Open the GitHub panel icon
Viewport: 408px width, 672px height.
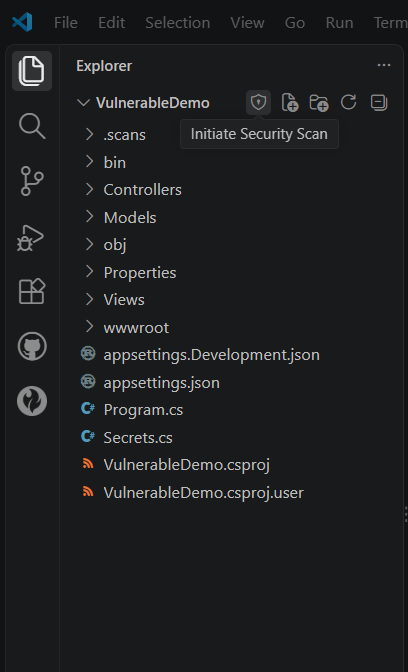pyautogui.click(x=32, y=346)
